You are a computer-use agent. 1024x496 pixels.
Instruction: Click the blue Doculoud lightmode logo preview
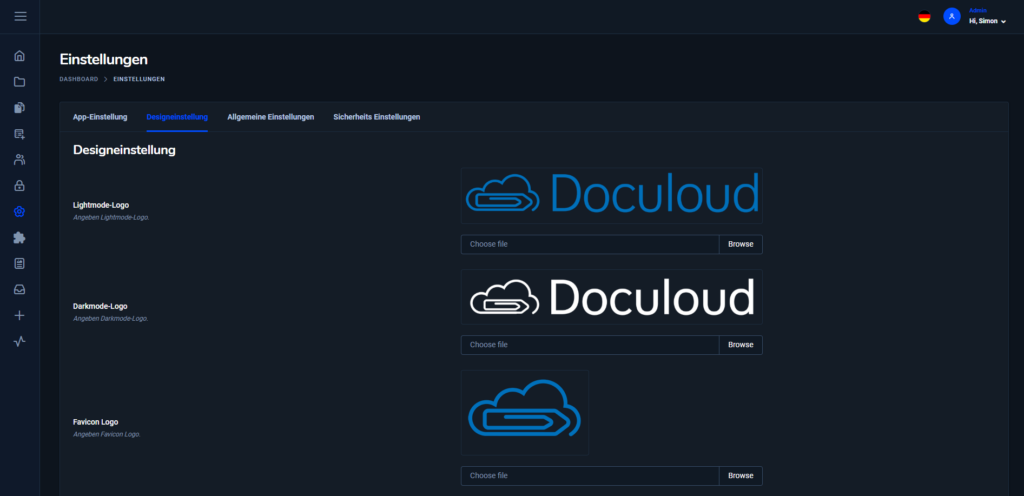[612, 195]
